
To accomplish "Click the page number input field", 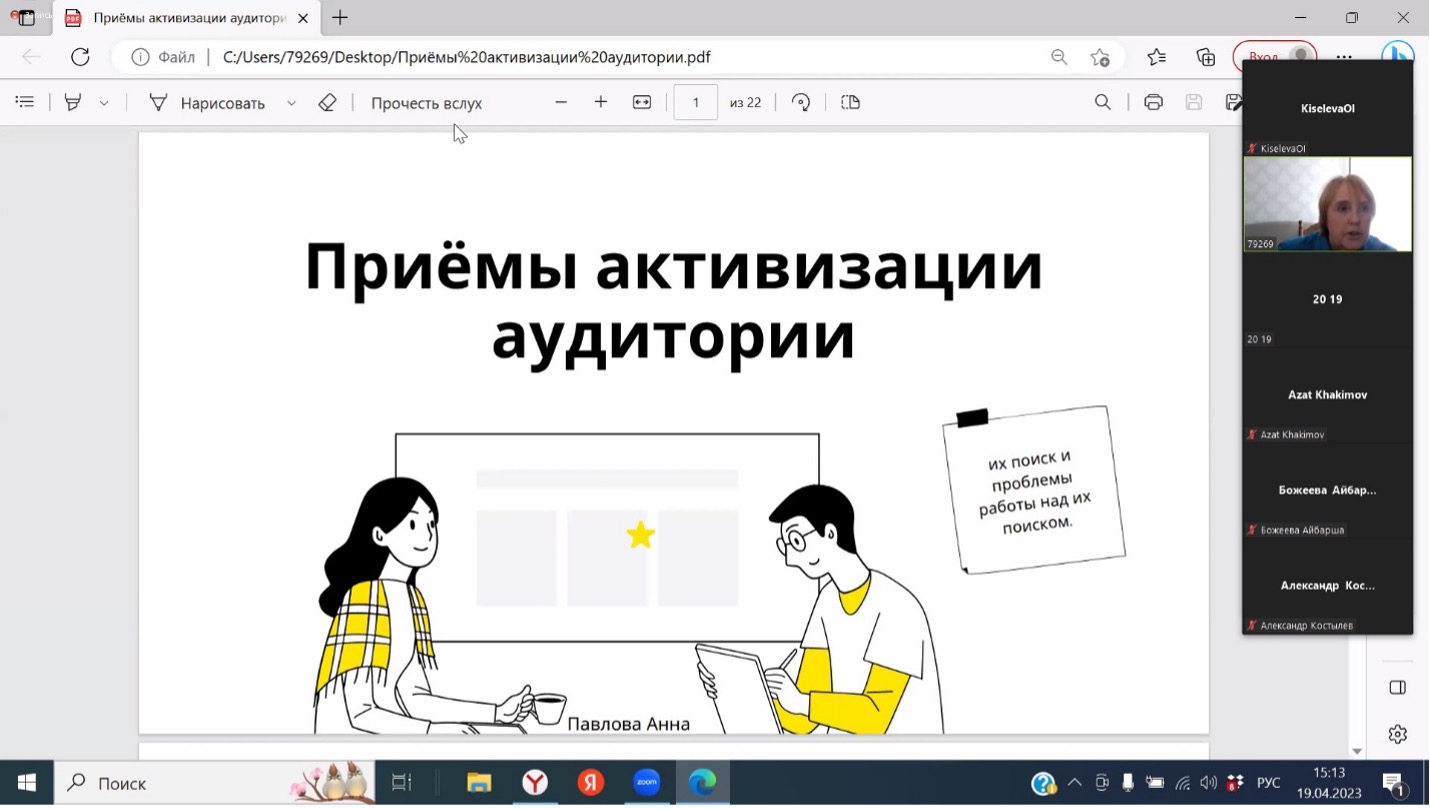I will [696, 102].
